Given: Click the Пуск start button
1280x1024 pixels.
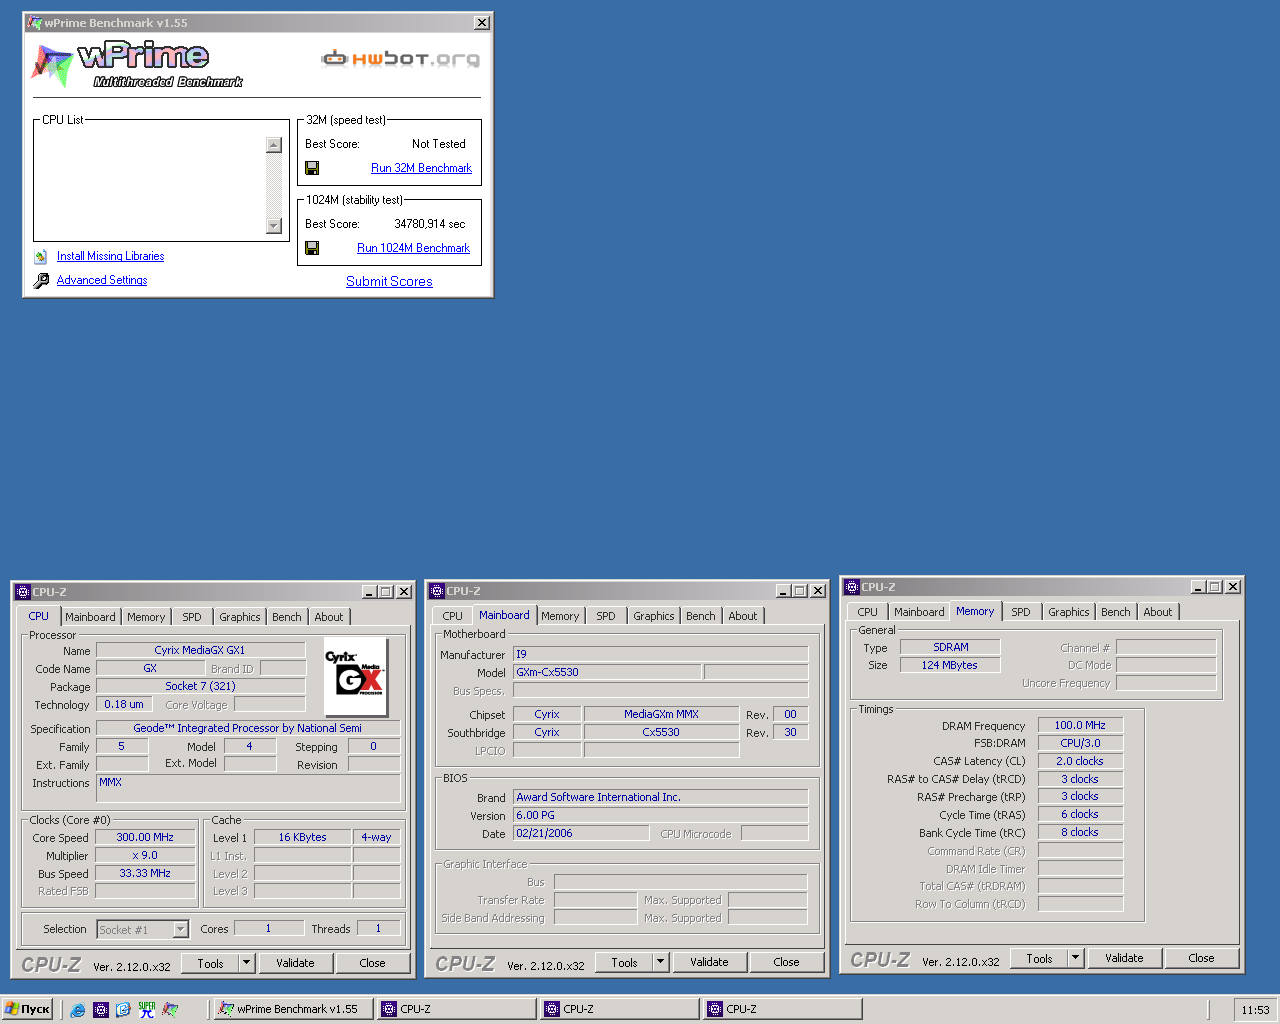Looking at the screenshot, I should pos(28,1009).
